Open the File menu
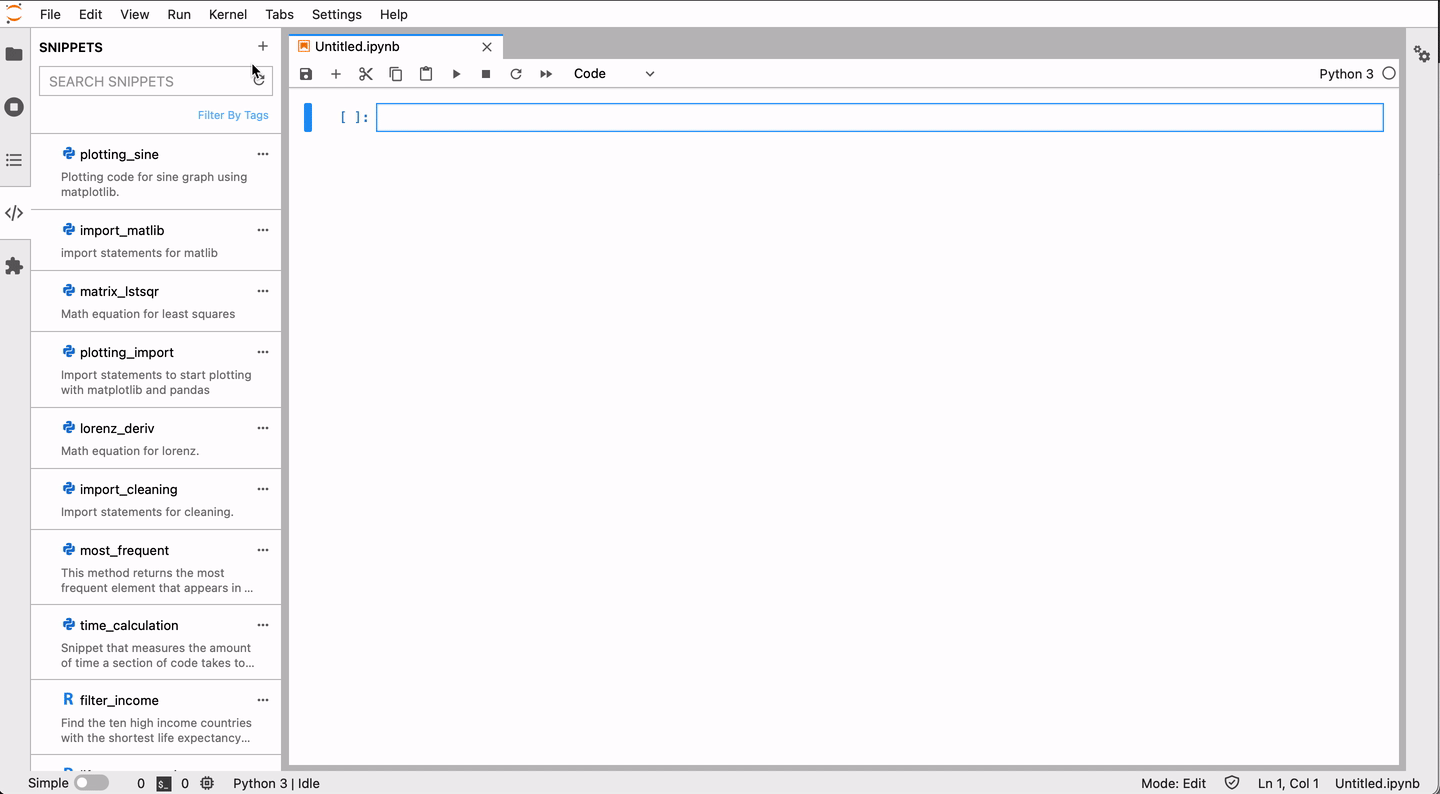This screenshot has width=1440, height=794. (x=50, y=14)
